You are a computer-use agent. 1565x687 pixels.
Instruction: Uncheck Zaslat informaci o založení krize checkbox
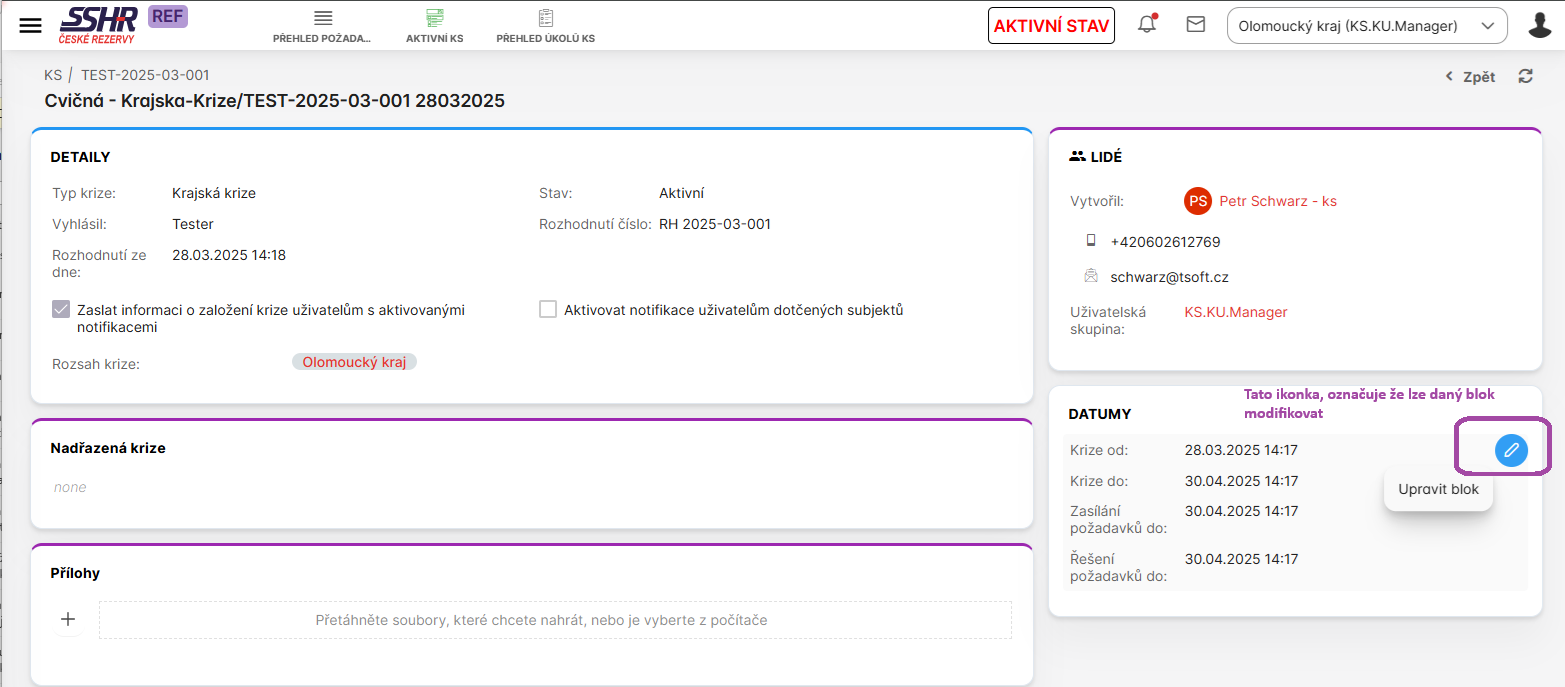(x=61, y=310)
